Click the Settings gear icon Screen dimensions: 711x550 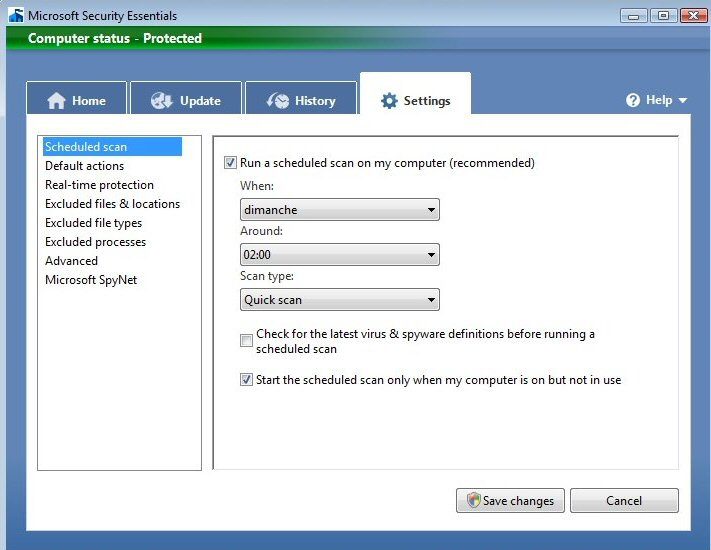click(x=389, y=101)
